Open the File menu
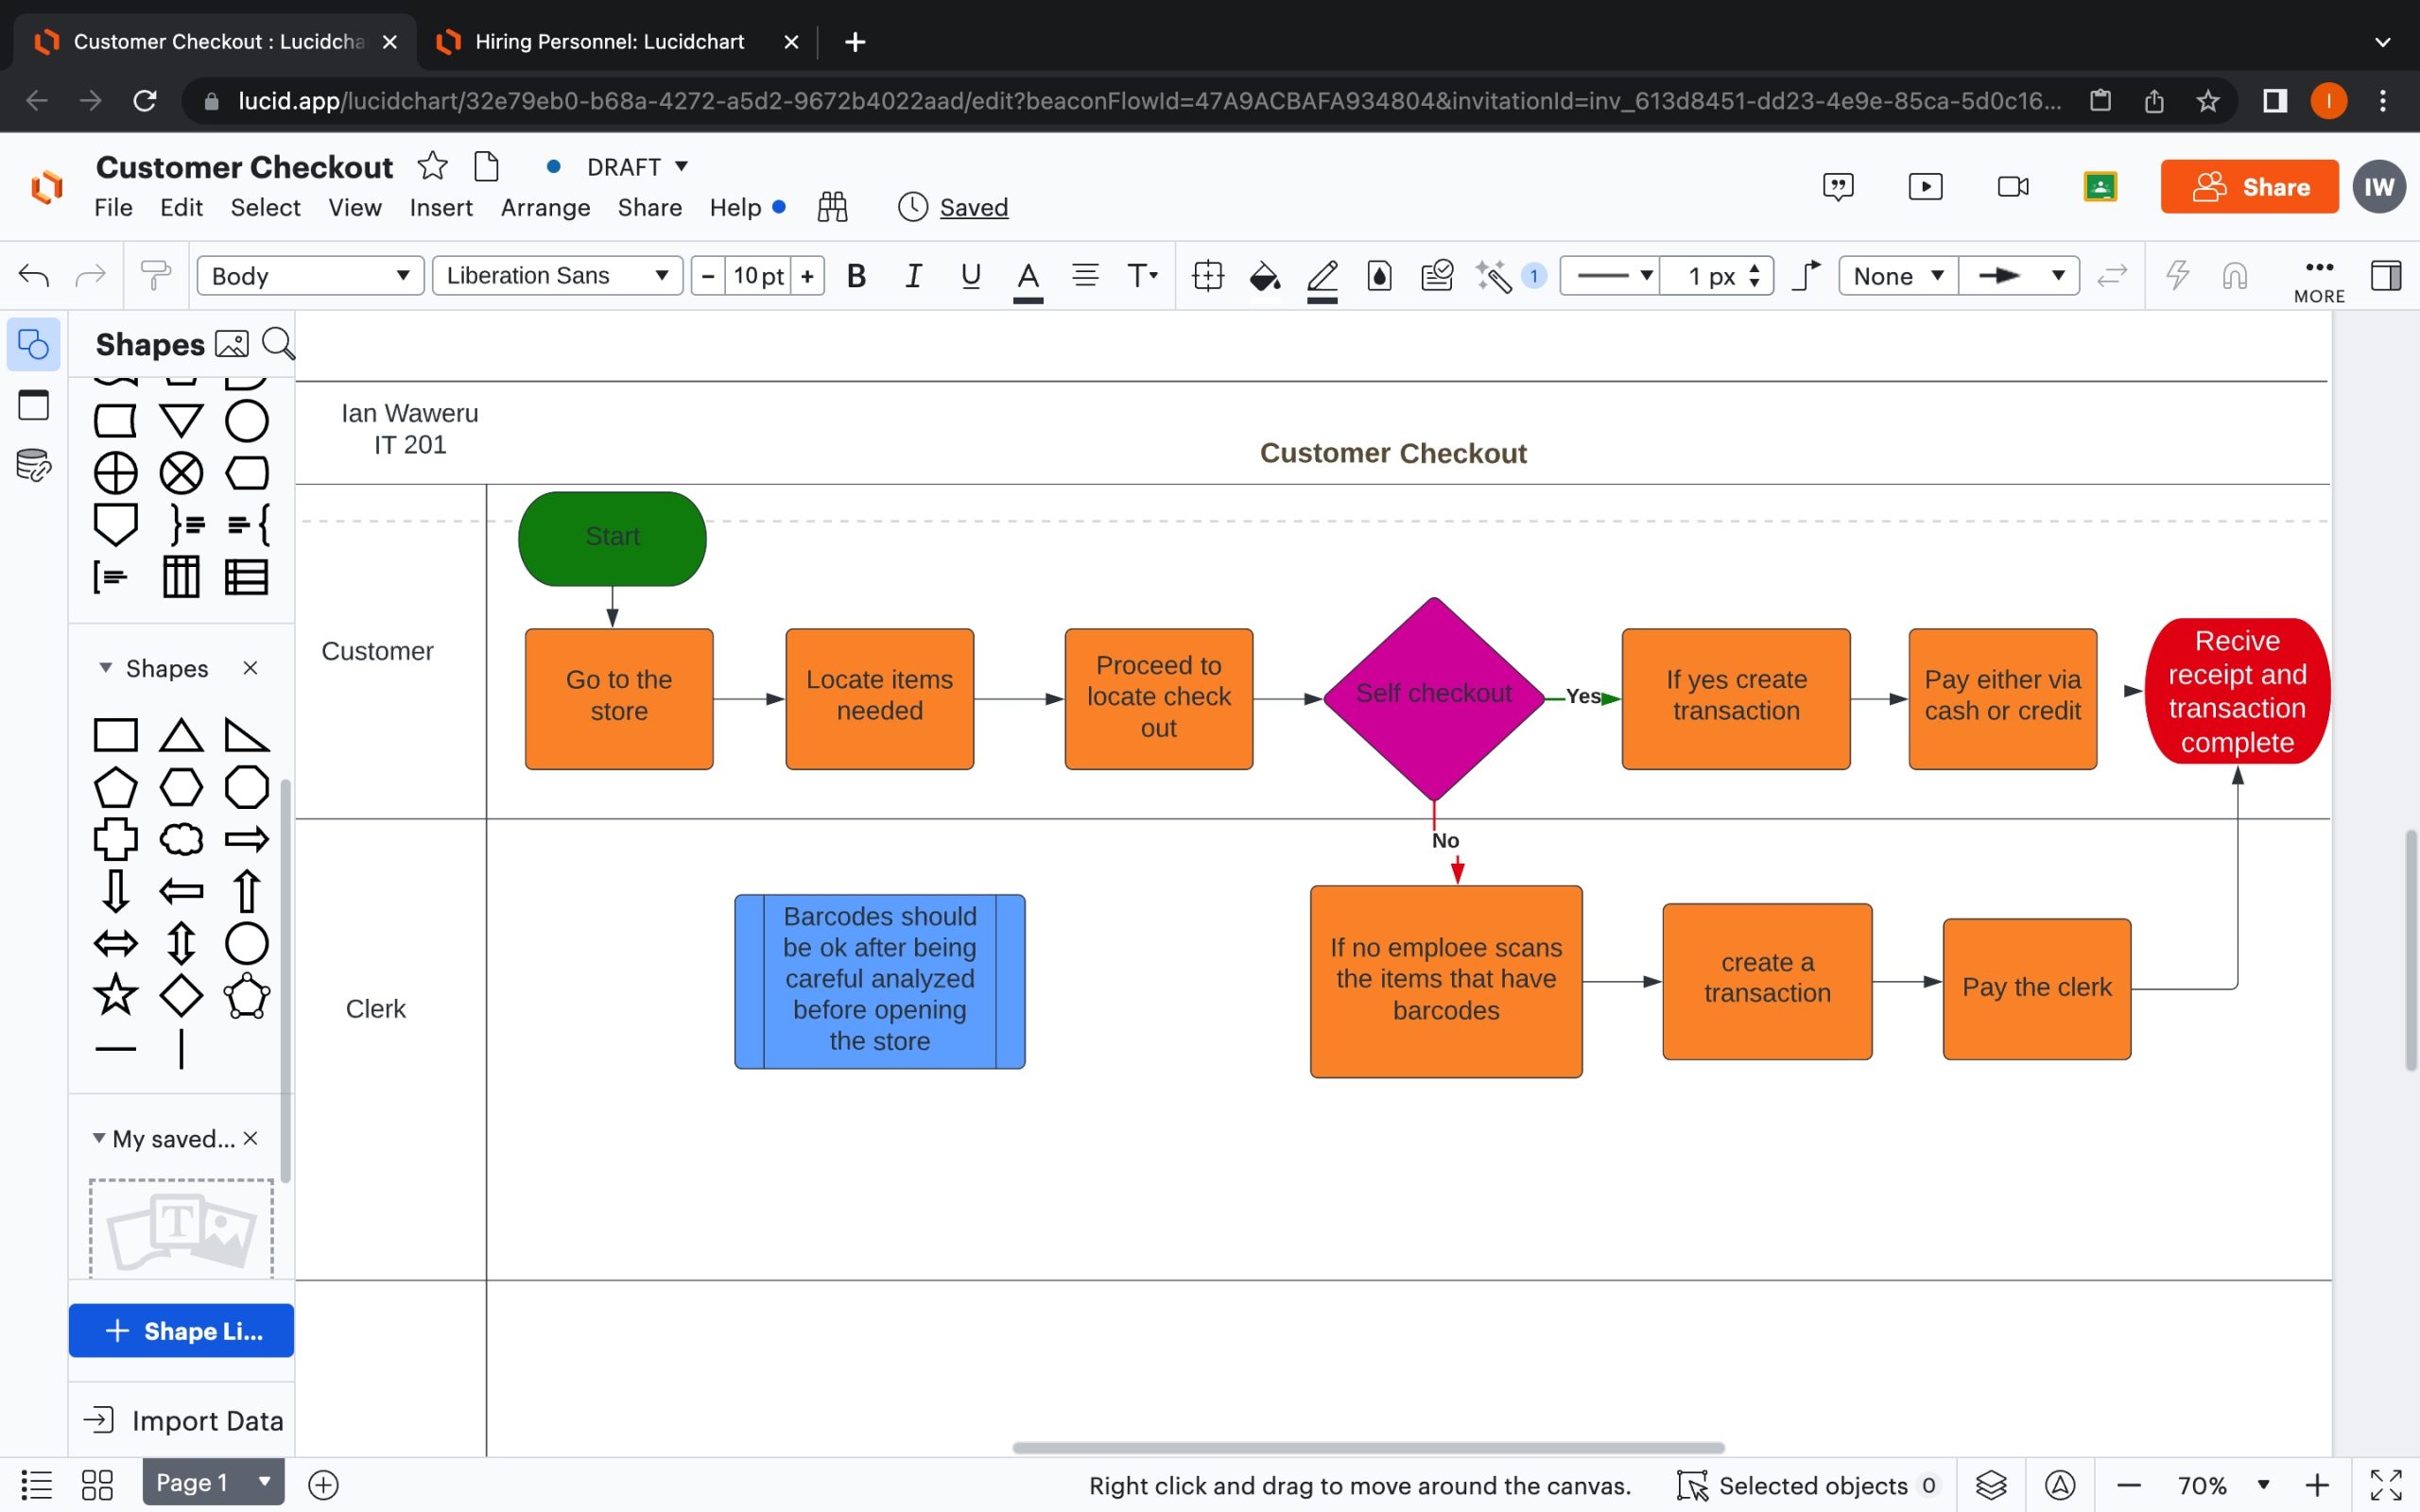The height and width of the screenshot is (1512, 2420). click(x=113, y=208)
